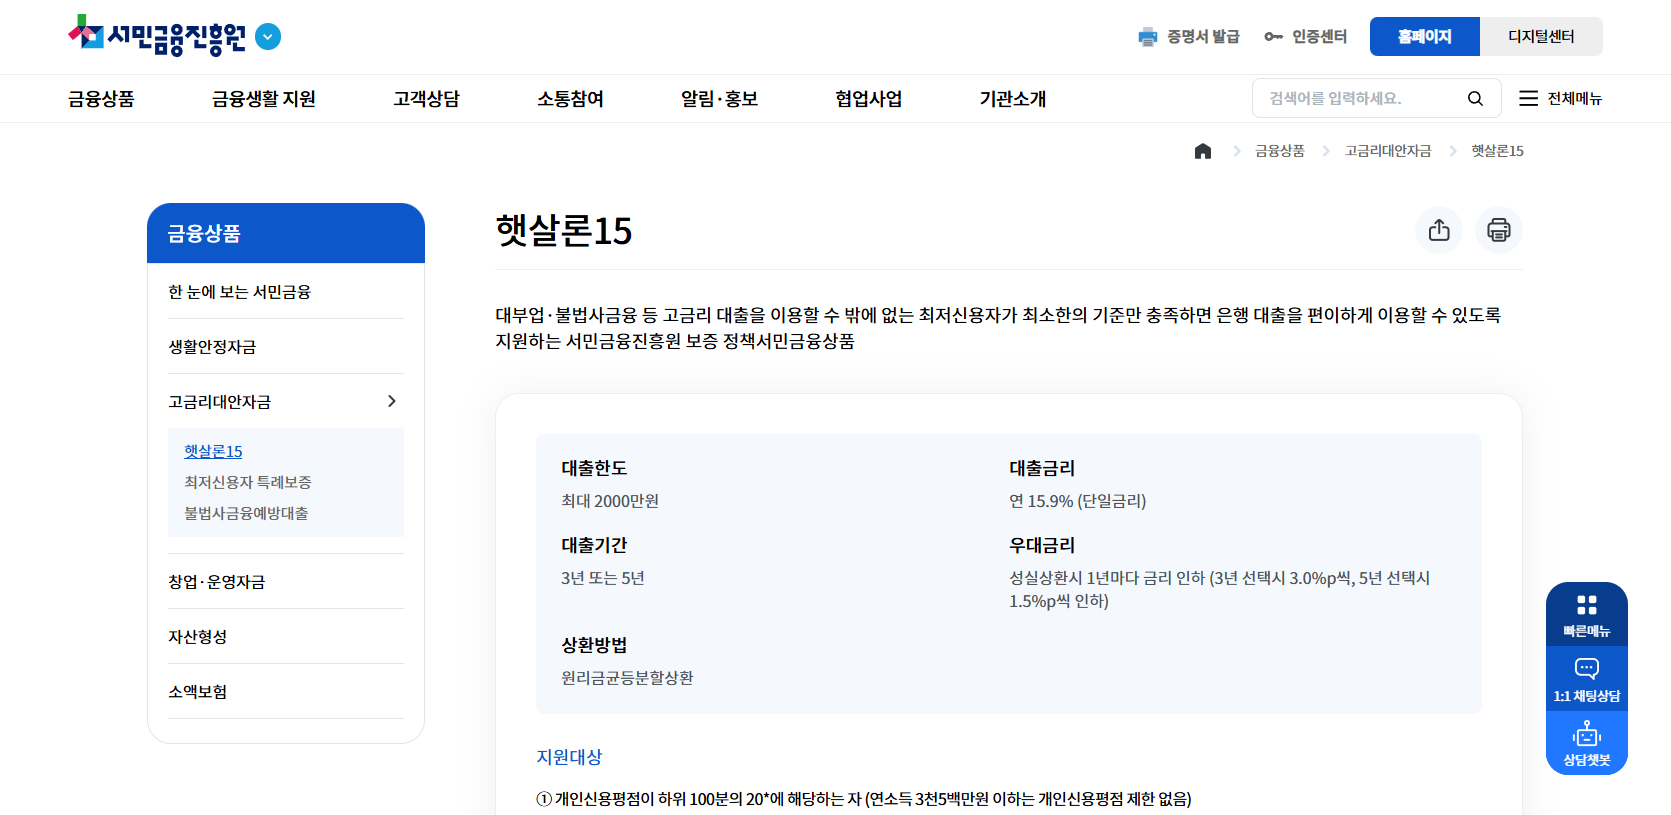Share the page with share icon
1671x815 pixels.
tap(1439, 230)
